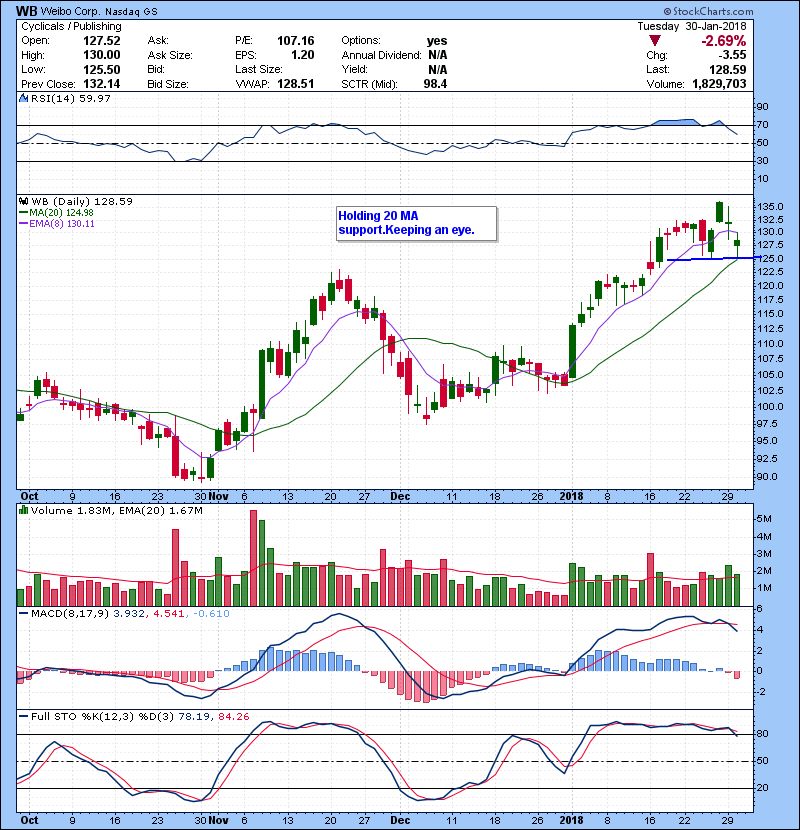Click the Options value yes

[437, 41]
